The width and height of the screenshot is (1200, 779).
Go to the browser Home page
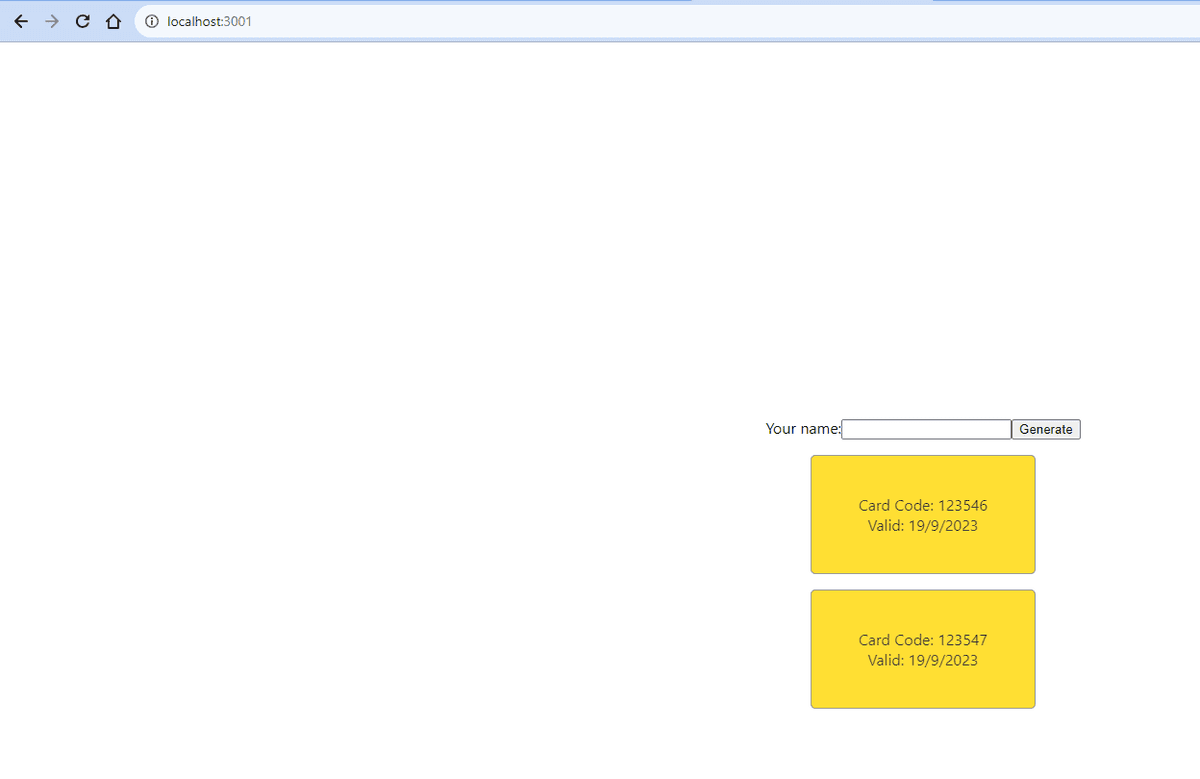113,21
